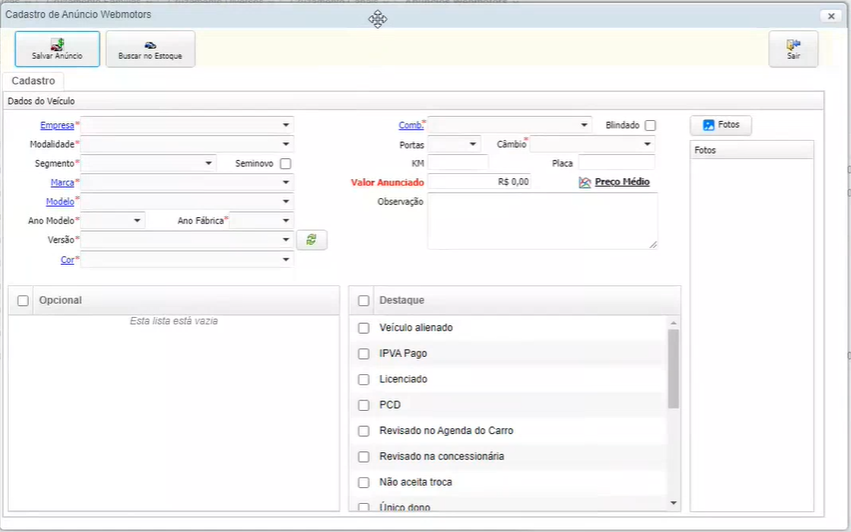Open the Ano Modelo dropdown

137,220
